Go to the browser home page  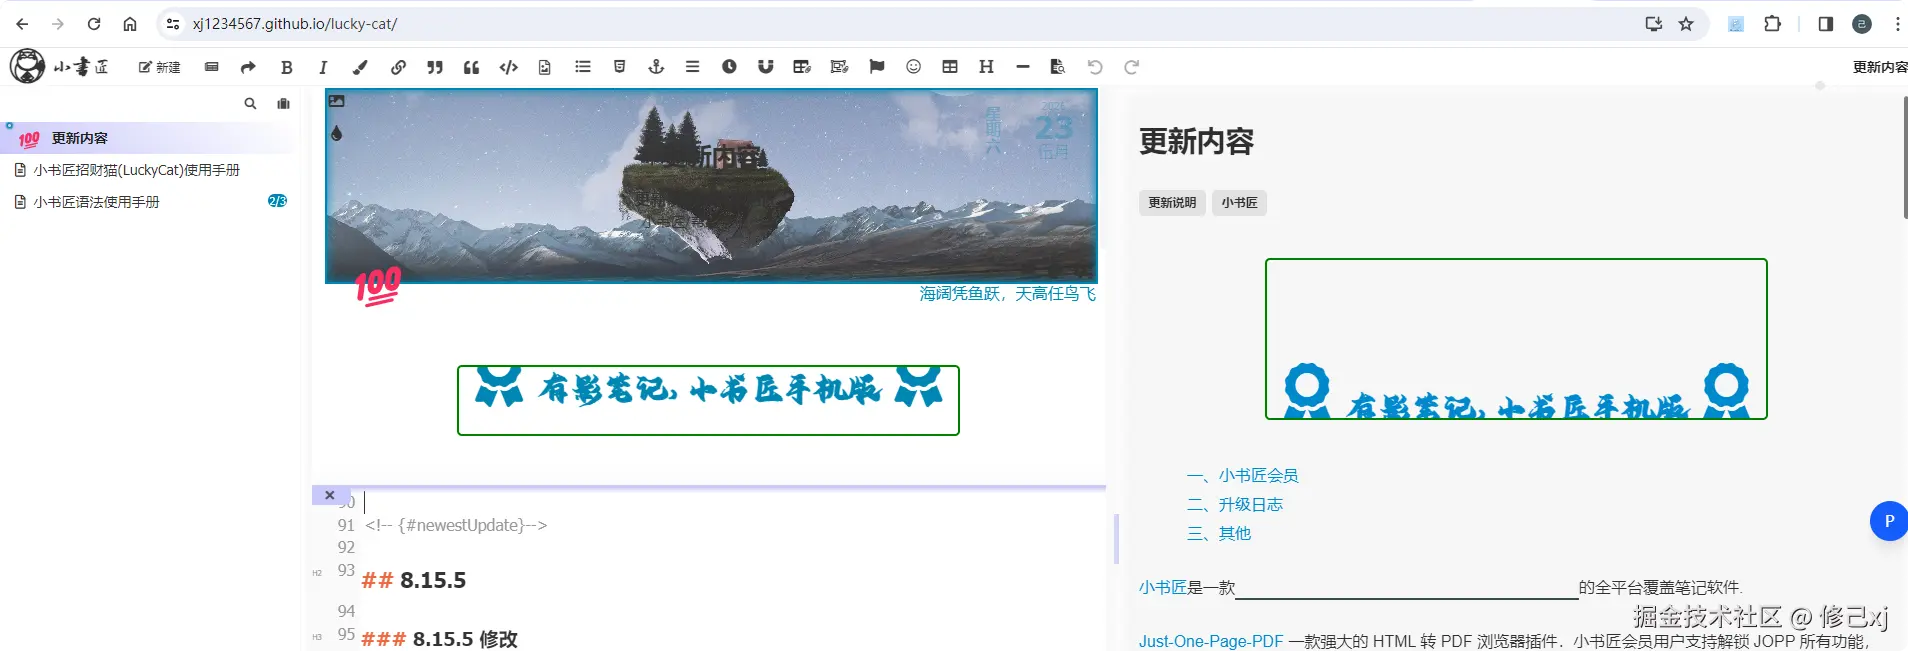pos(130,24)
